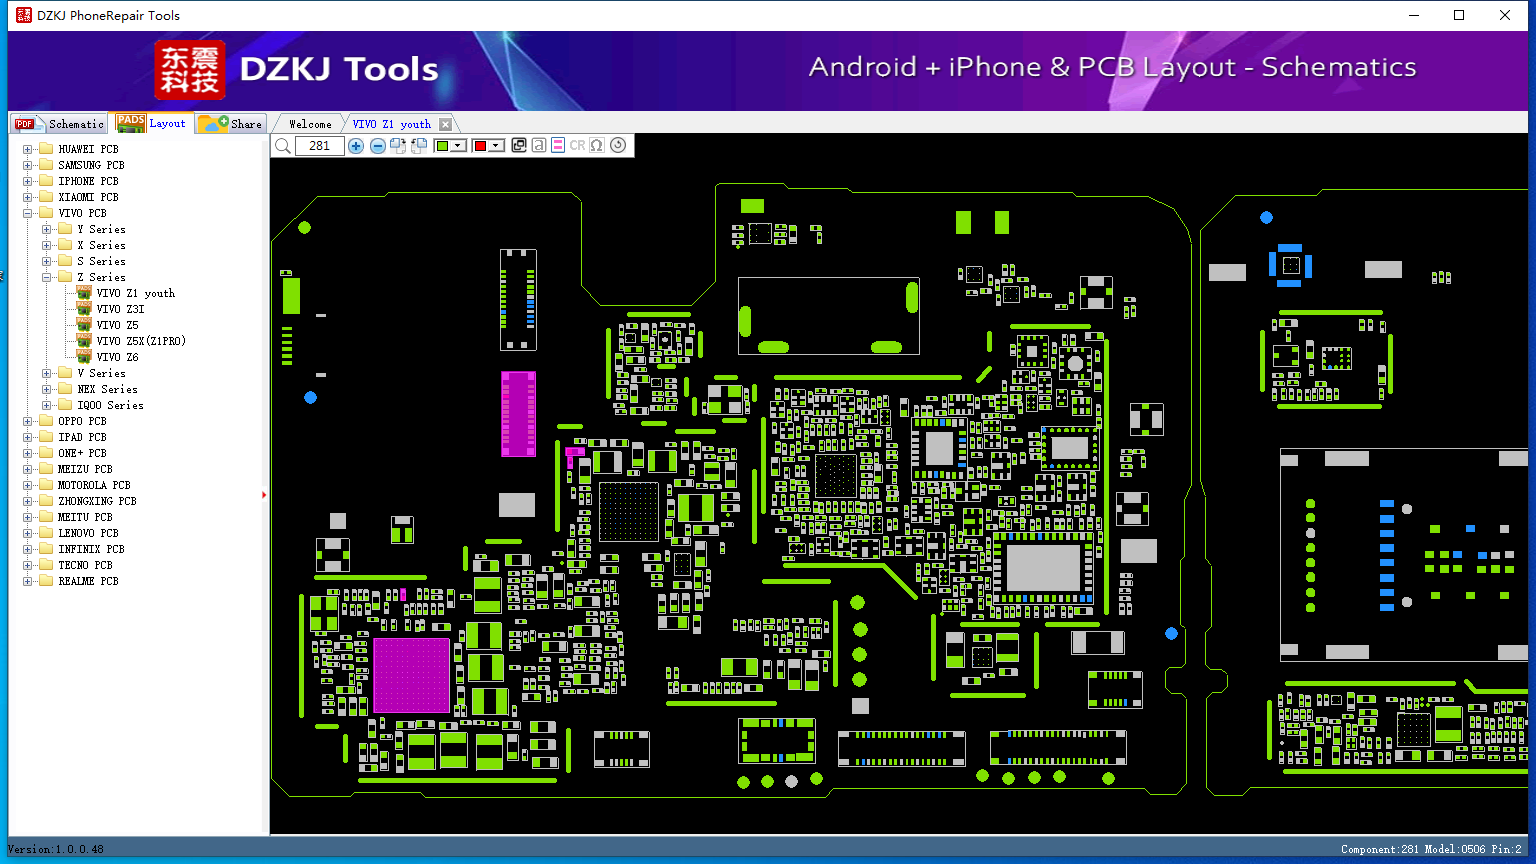Select the MEITU PCB folder label
This screenshot has width=1536, height=864.
click(x=85, y=517)
